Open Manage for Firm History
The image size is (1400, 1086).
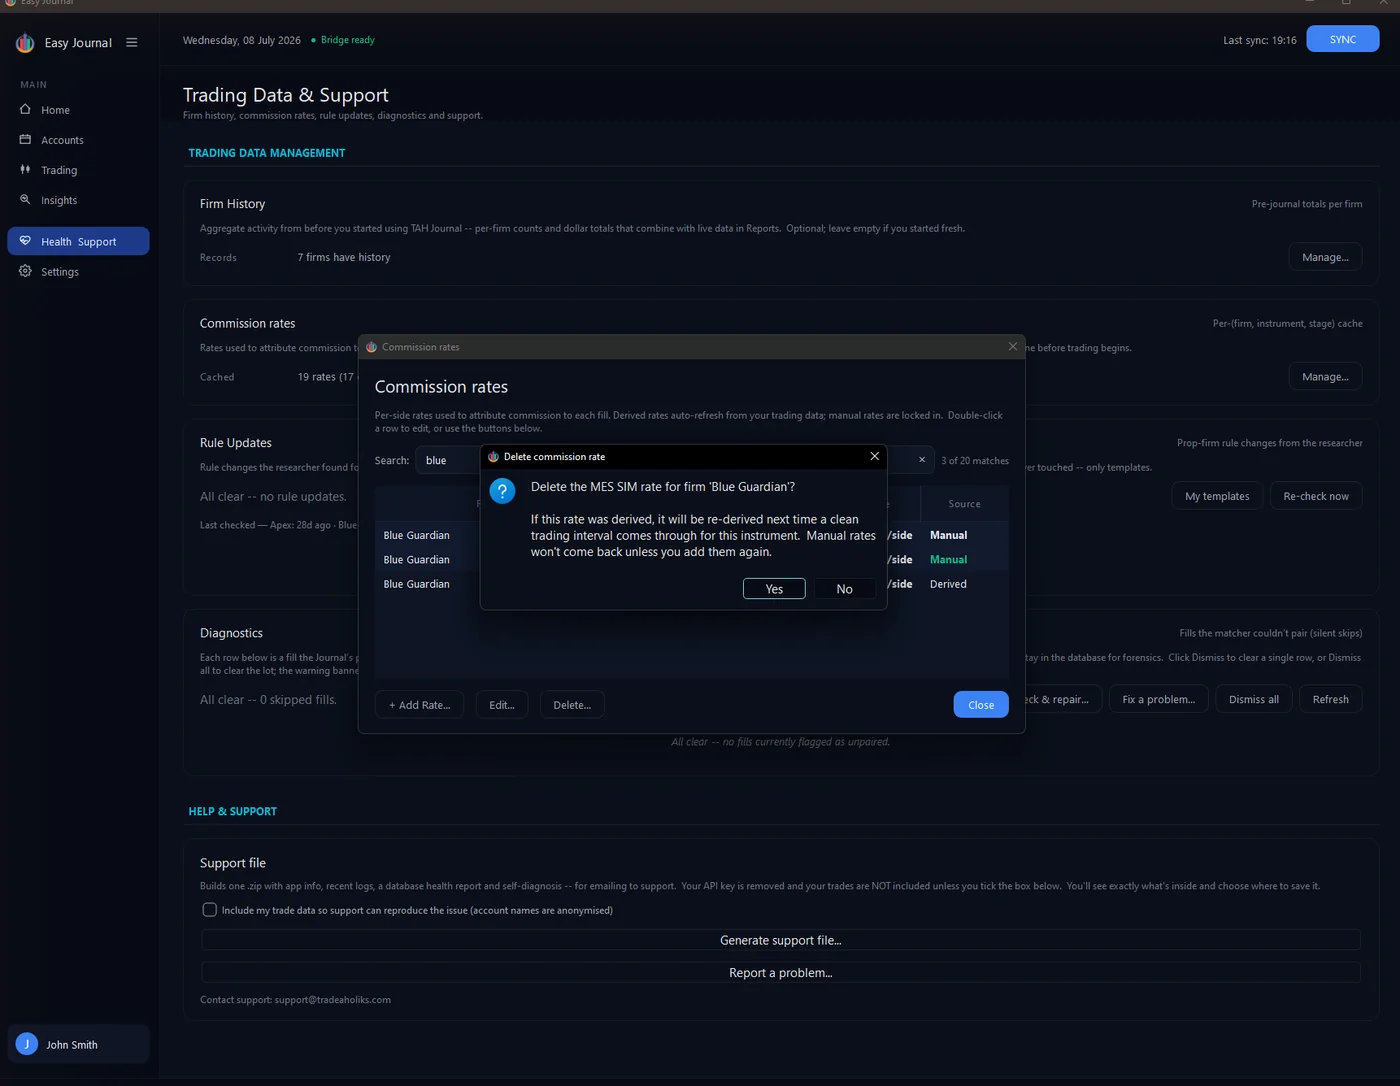tap(1325, 257)
